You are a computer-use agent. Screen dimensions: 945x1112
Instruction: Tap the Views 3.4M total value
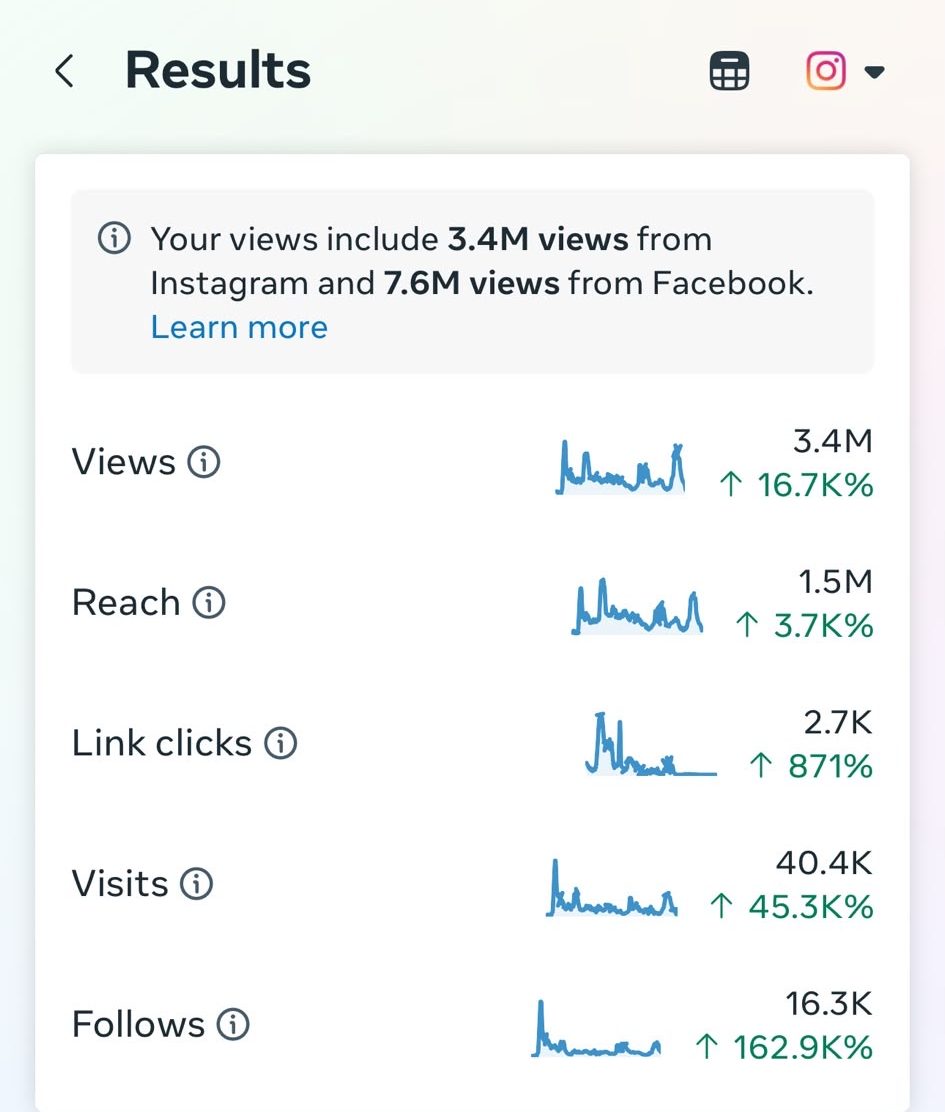833,441
